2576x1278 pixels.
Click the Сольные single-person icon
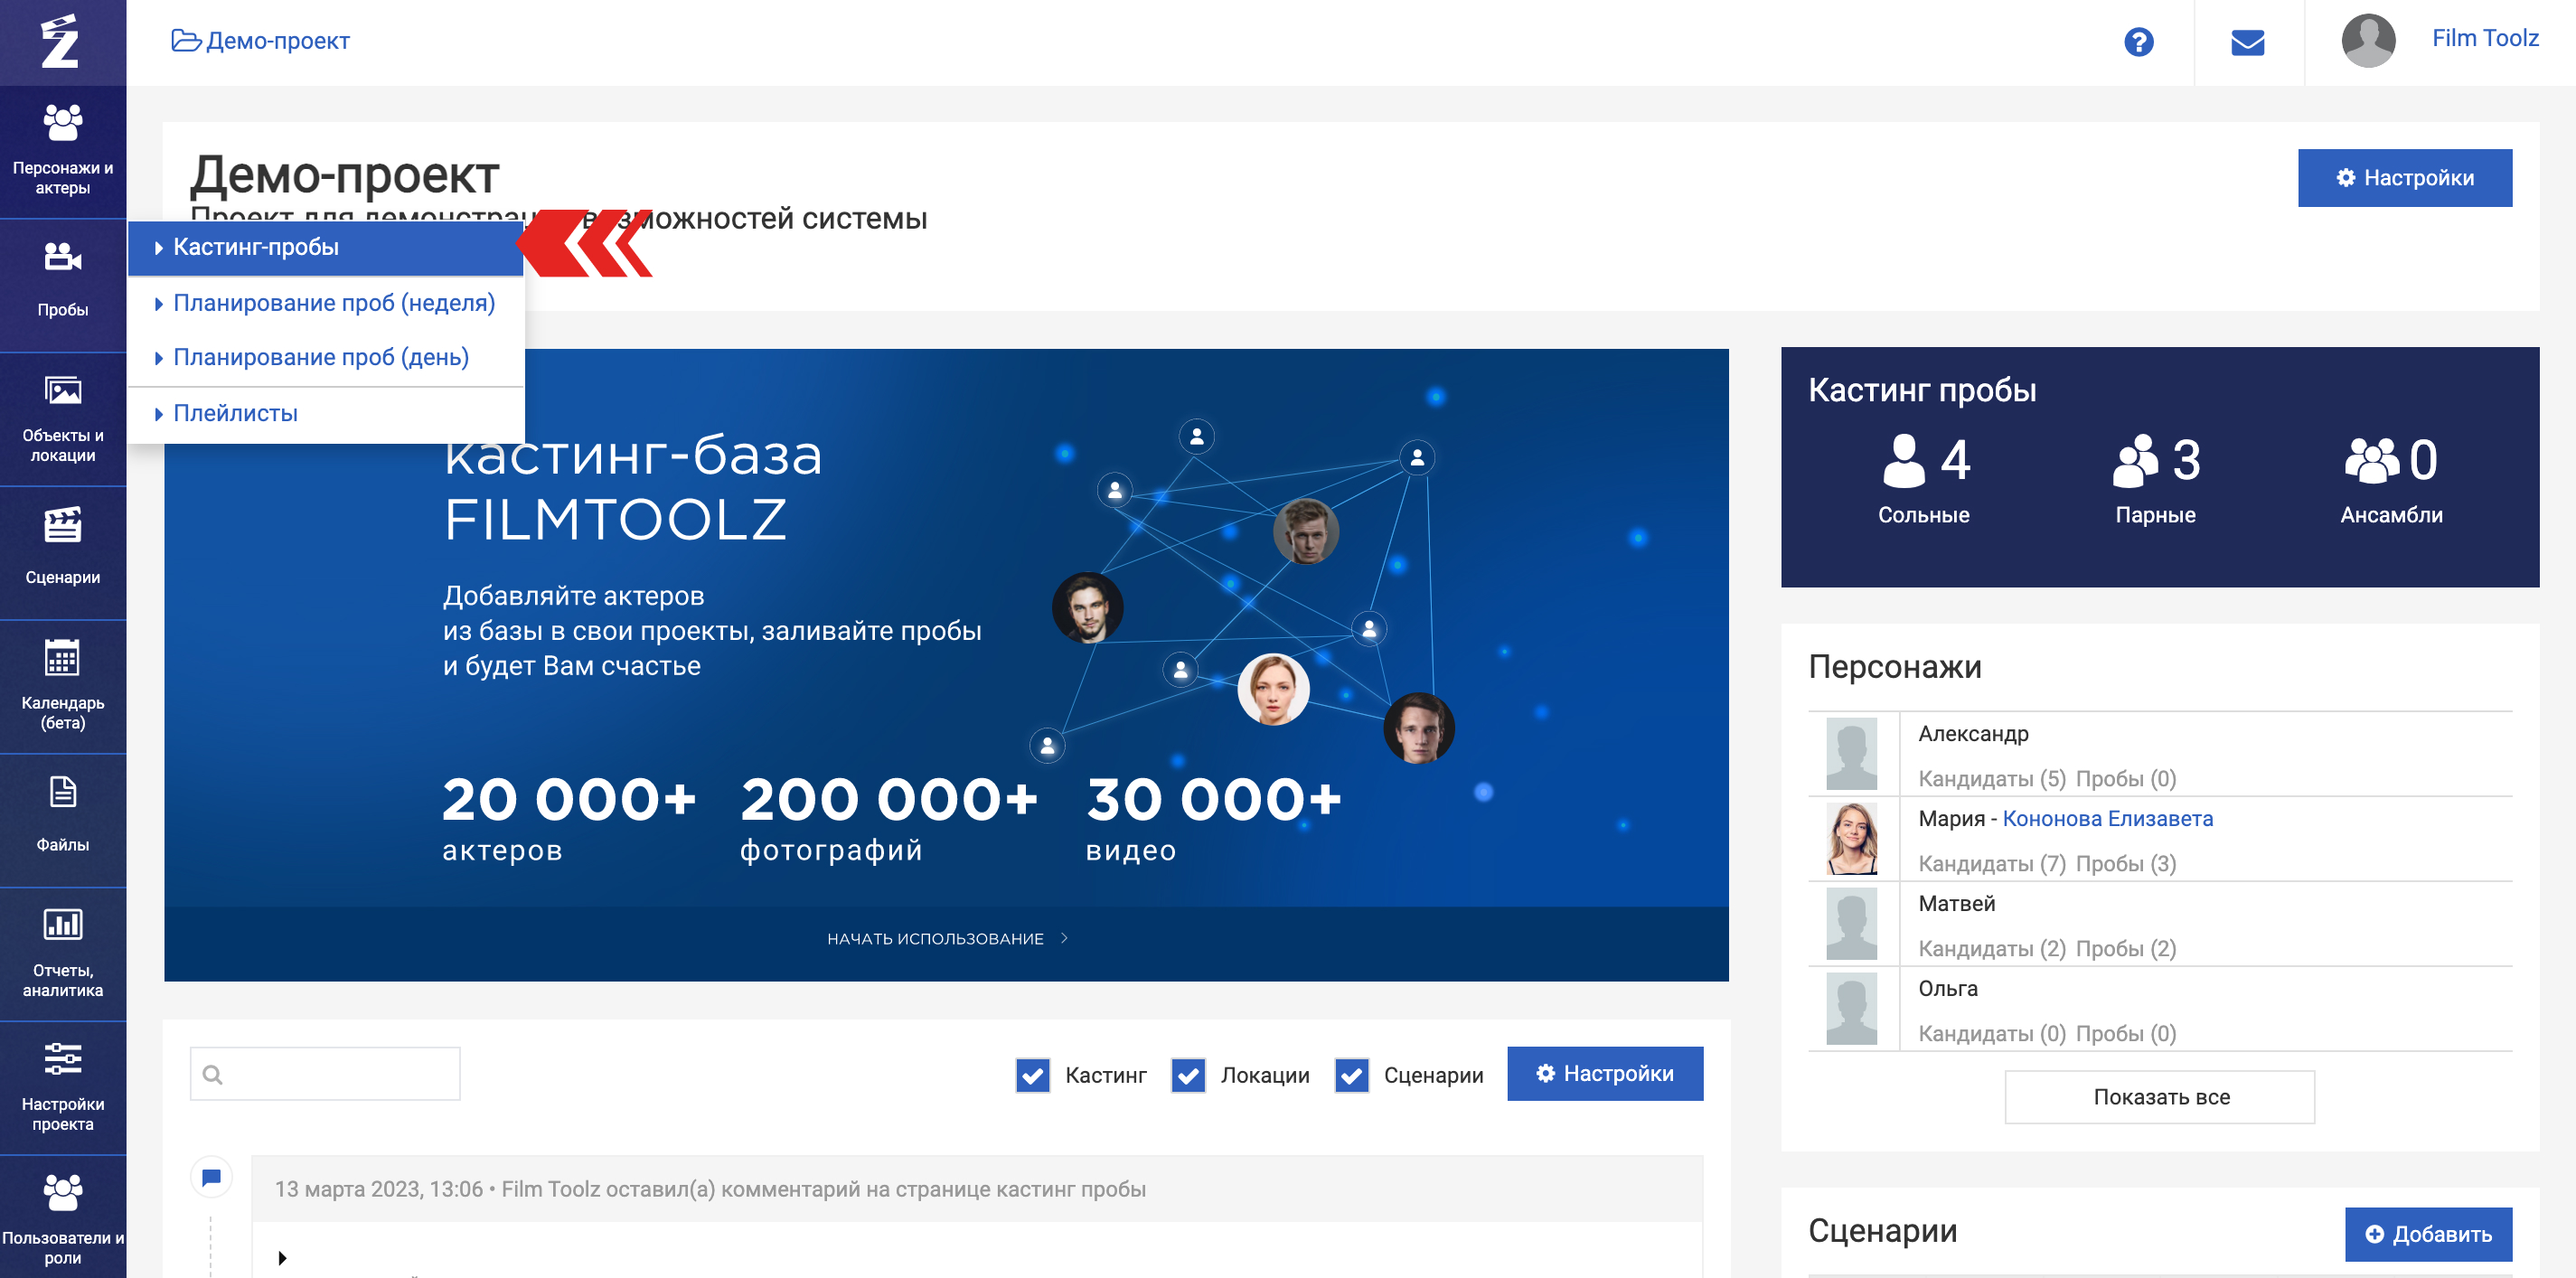(1903, 460)
